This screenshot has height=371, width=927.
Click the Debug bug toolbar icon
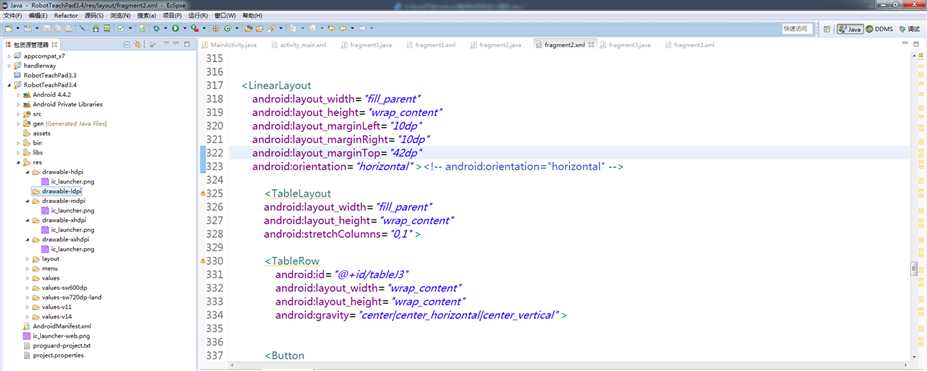click(x=157, y=28)
